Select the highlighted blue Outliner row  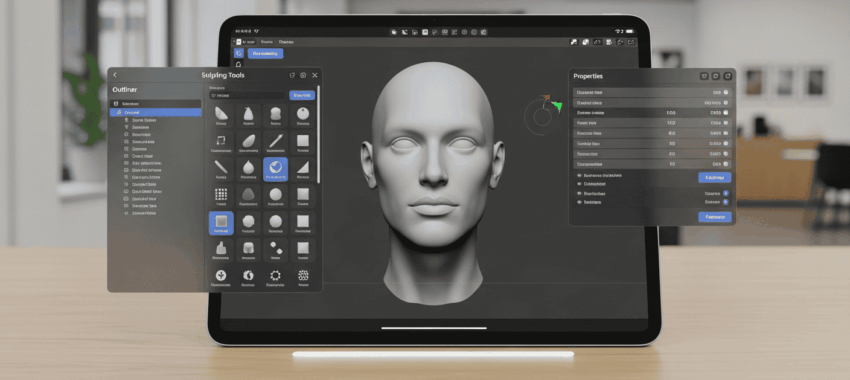[156, 112]
